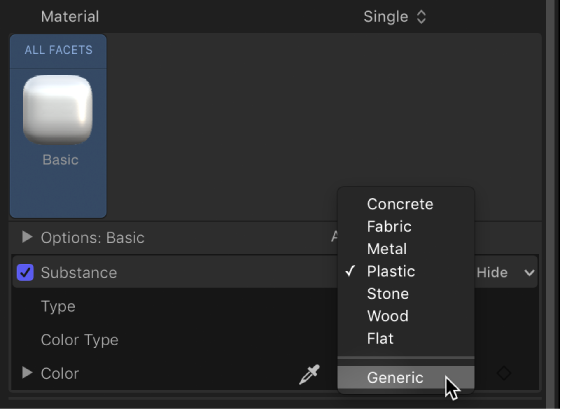562x410 pixels.
Task: Choose Metal from the substance menu
Action: pyautogui.click(x=406, y=249)
